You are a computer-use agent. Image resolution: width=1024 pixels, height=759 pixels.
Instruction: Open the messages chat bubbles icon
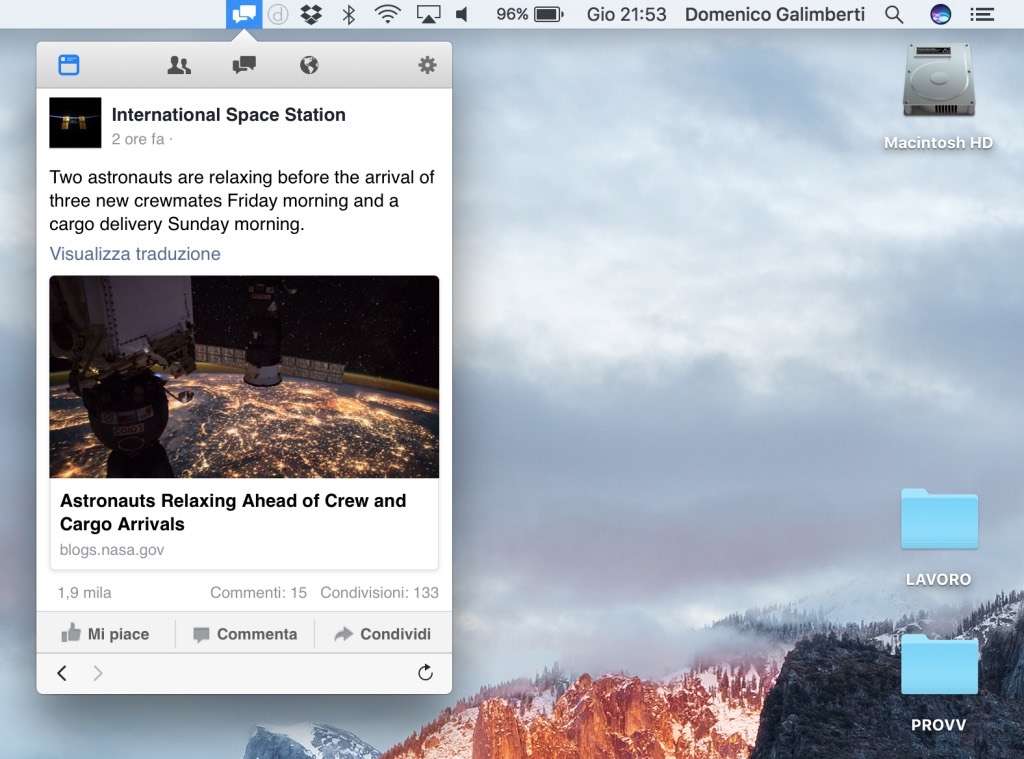coord(244,66)
